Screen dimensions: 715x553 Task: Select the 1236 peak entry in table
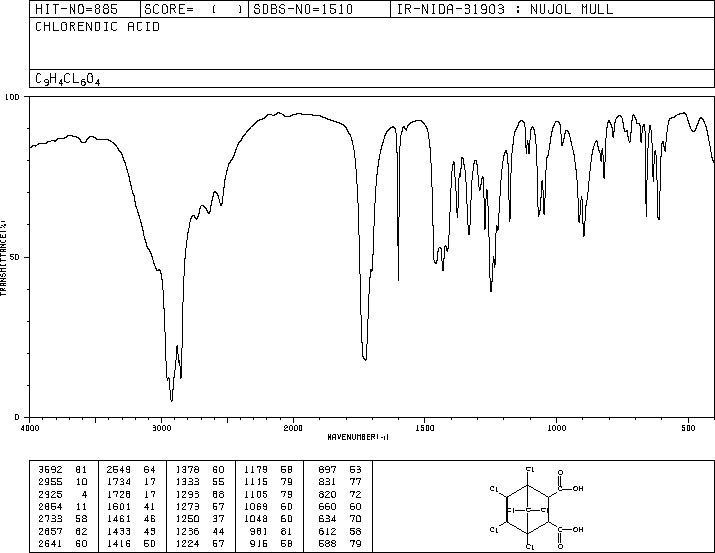point(200,531)
